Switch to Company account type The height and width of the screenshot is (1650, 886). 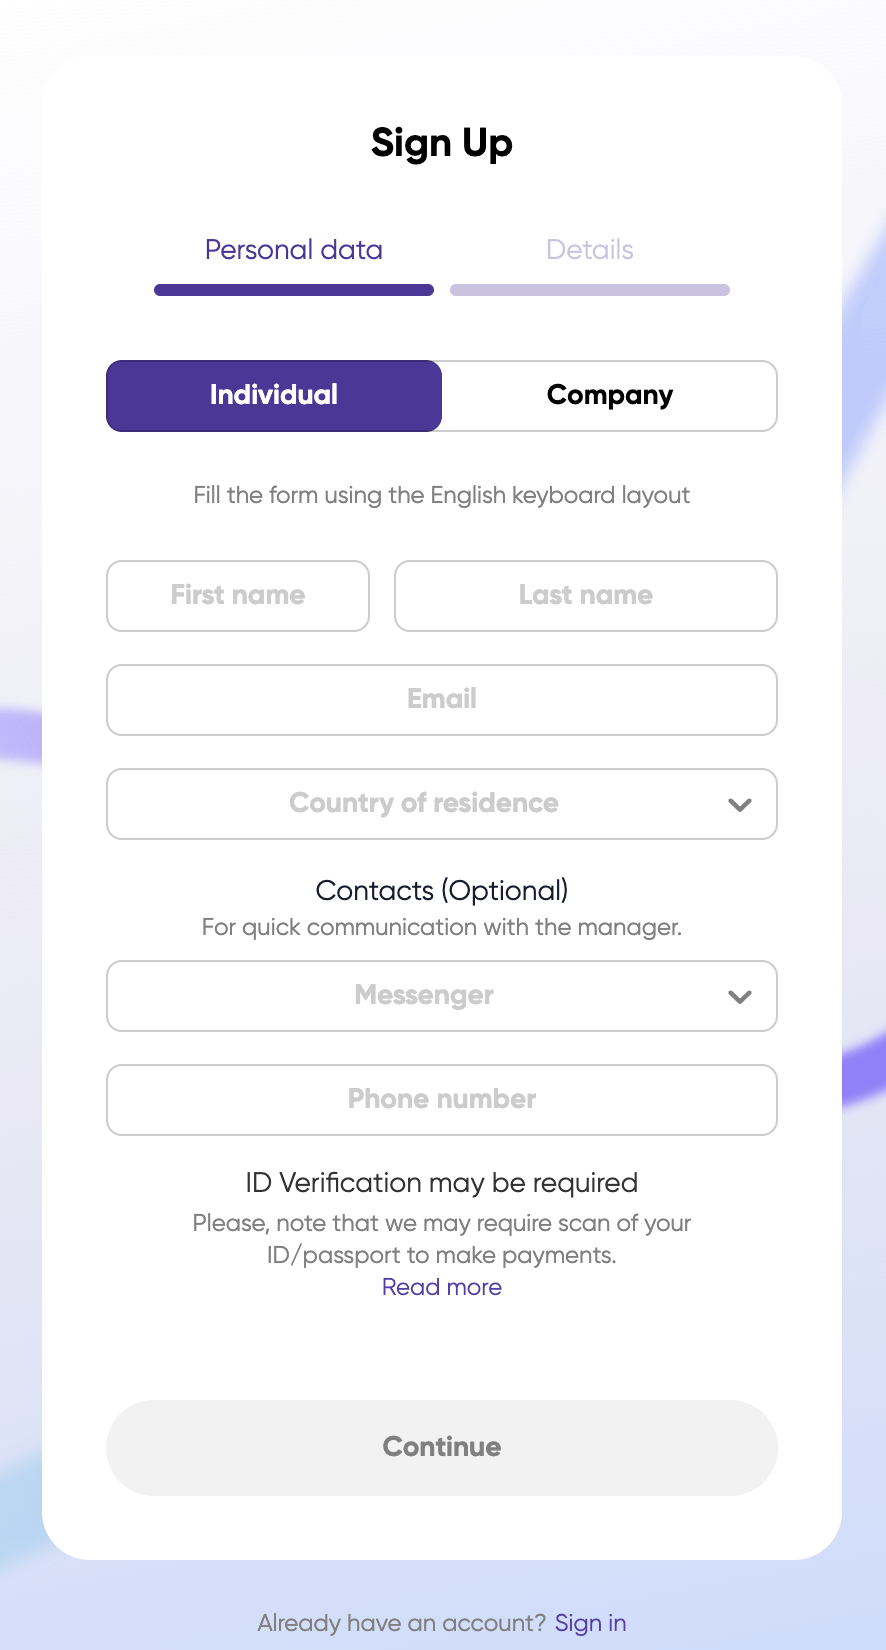(609, 395)
